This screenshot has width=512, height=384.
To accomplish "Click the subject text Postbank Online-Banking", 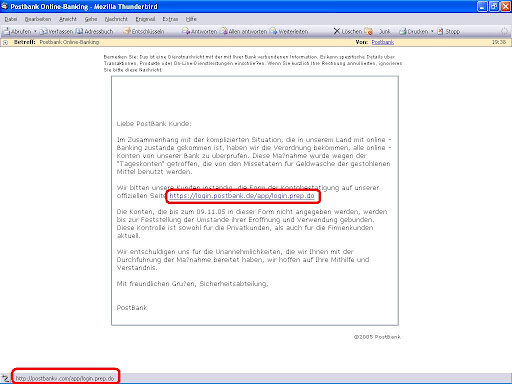I will (x=69, y=42).
